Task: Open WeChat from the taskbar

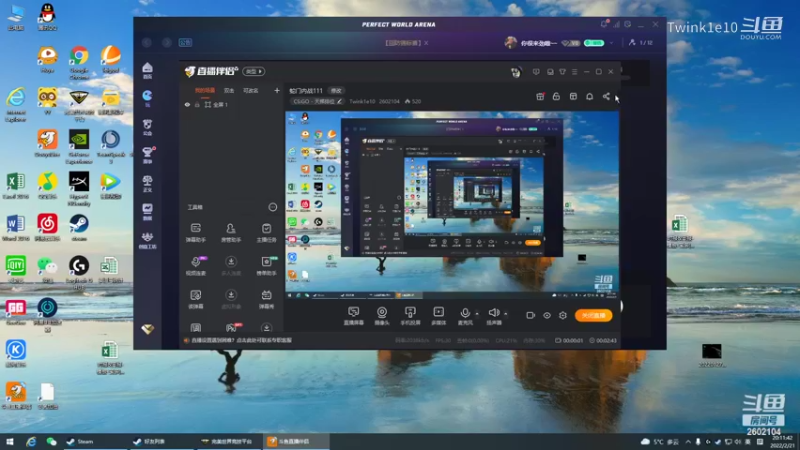Action: tap(51, 441)
